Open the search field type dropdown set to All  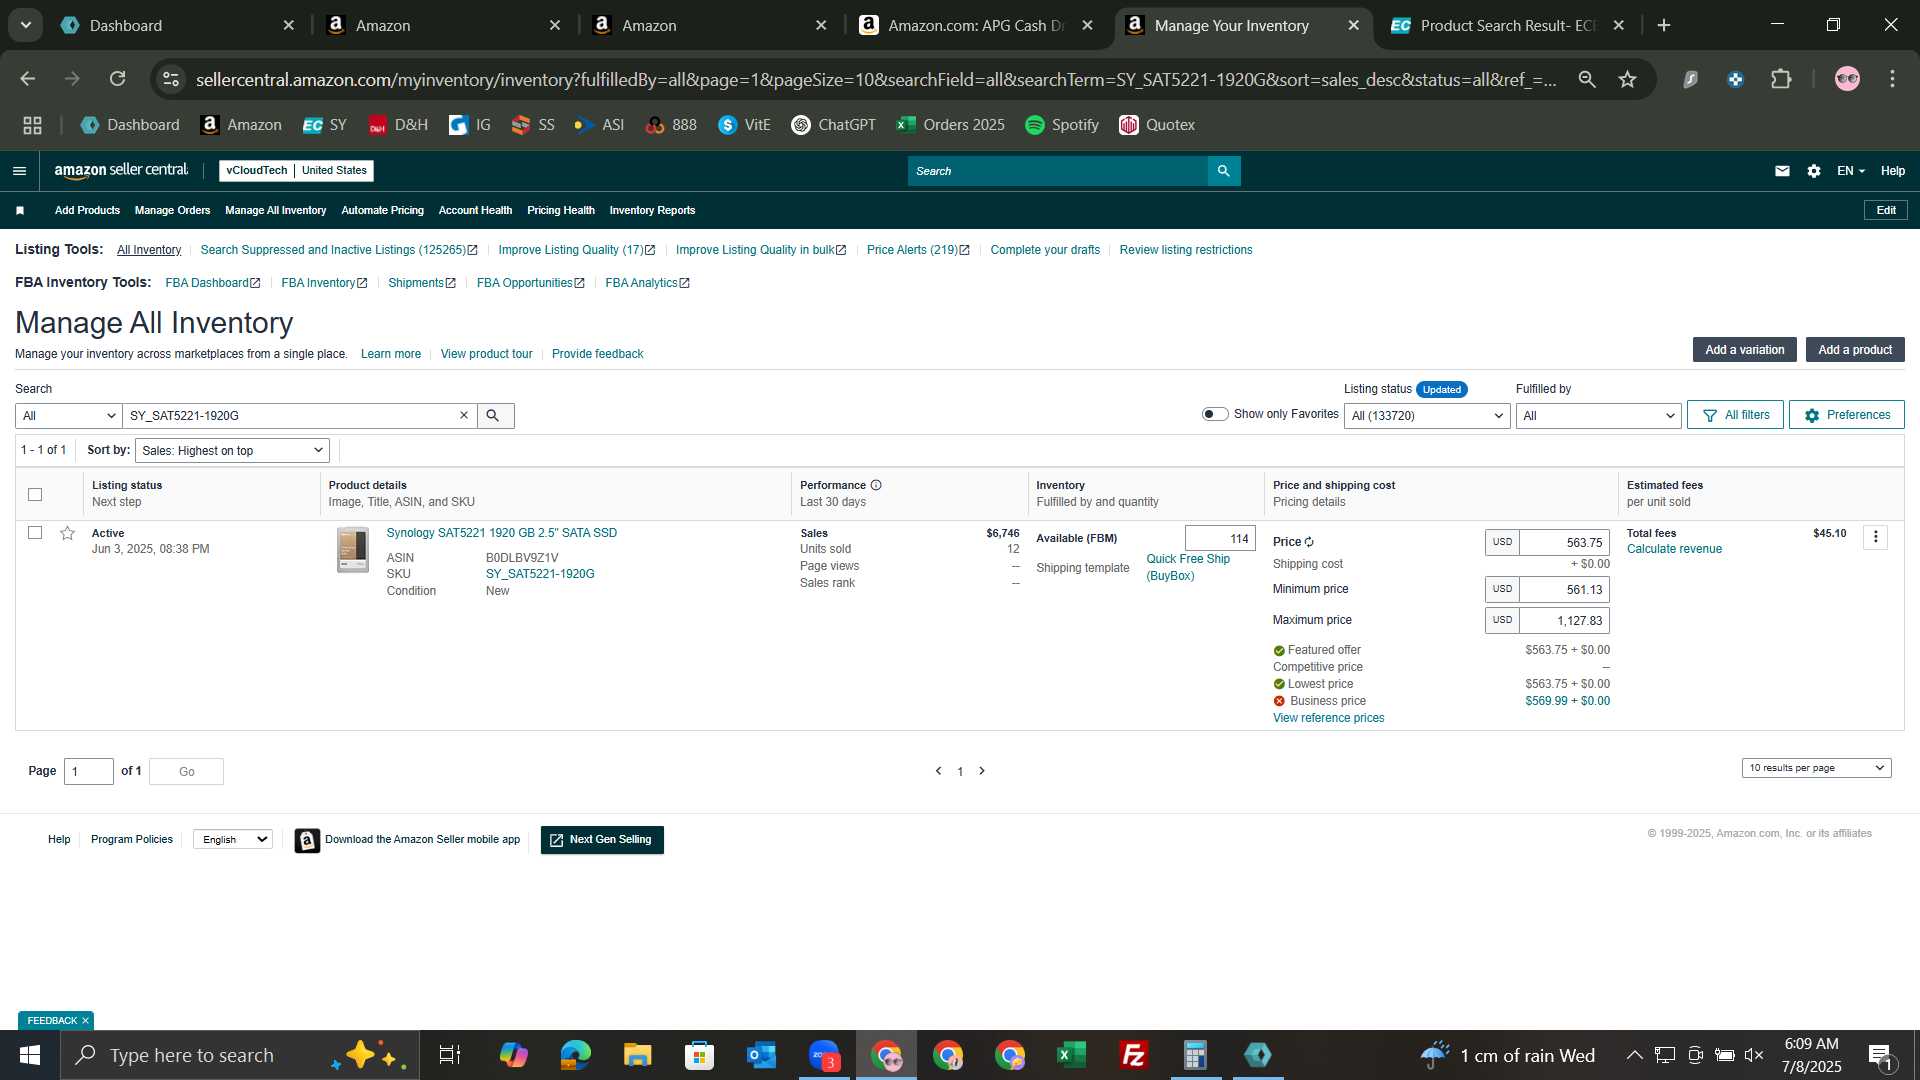[68, 416]
